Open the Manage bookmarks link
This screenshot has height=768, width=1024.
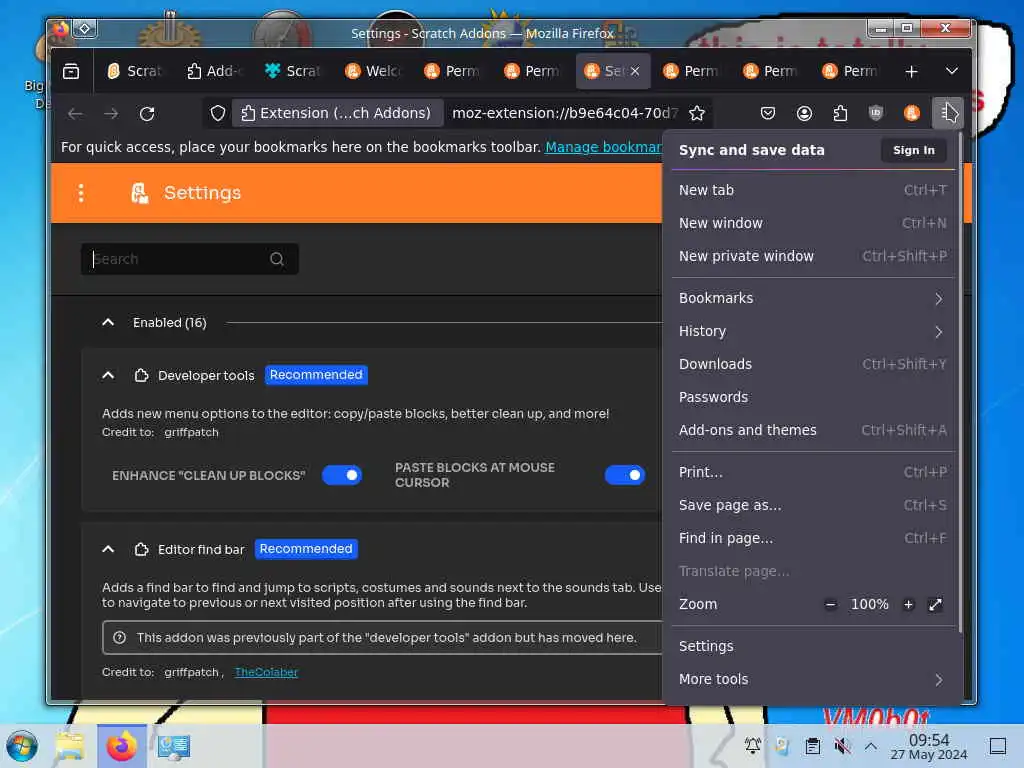[603, 147]
